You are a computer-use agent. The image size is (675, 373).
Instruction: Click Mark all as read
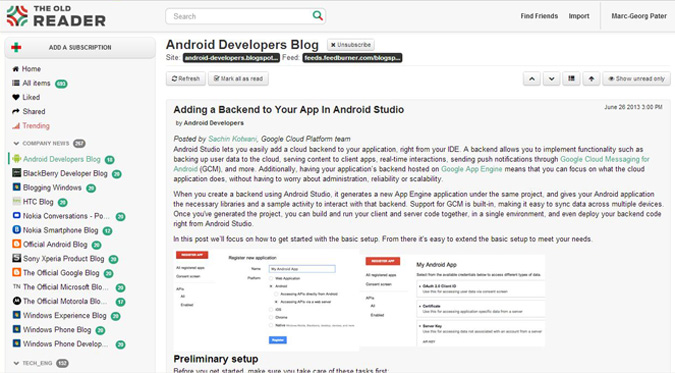click(x=238, y=79)
